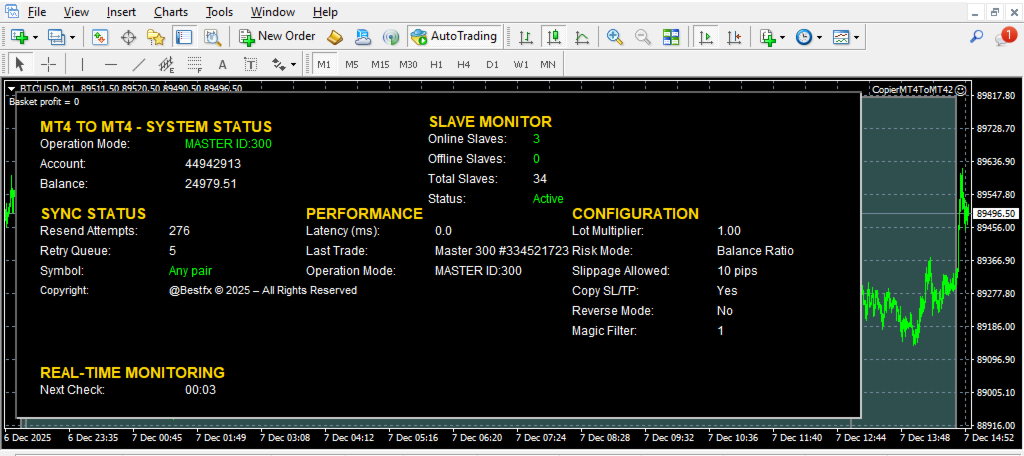The image size is (1024, 456).
Task: Click the notification bubble showing 1 alert
Action: (1006, 37)
